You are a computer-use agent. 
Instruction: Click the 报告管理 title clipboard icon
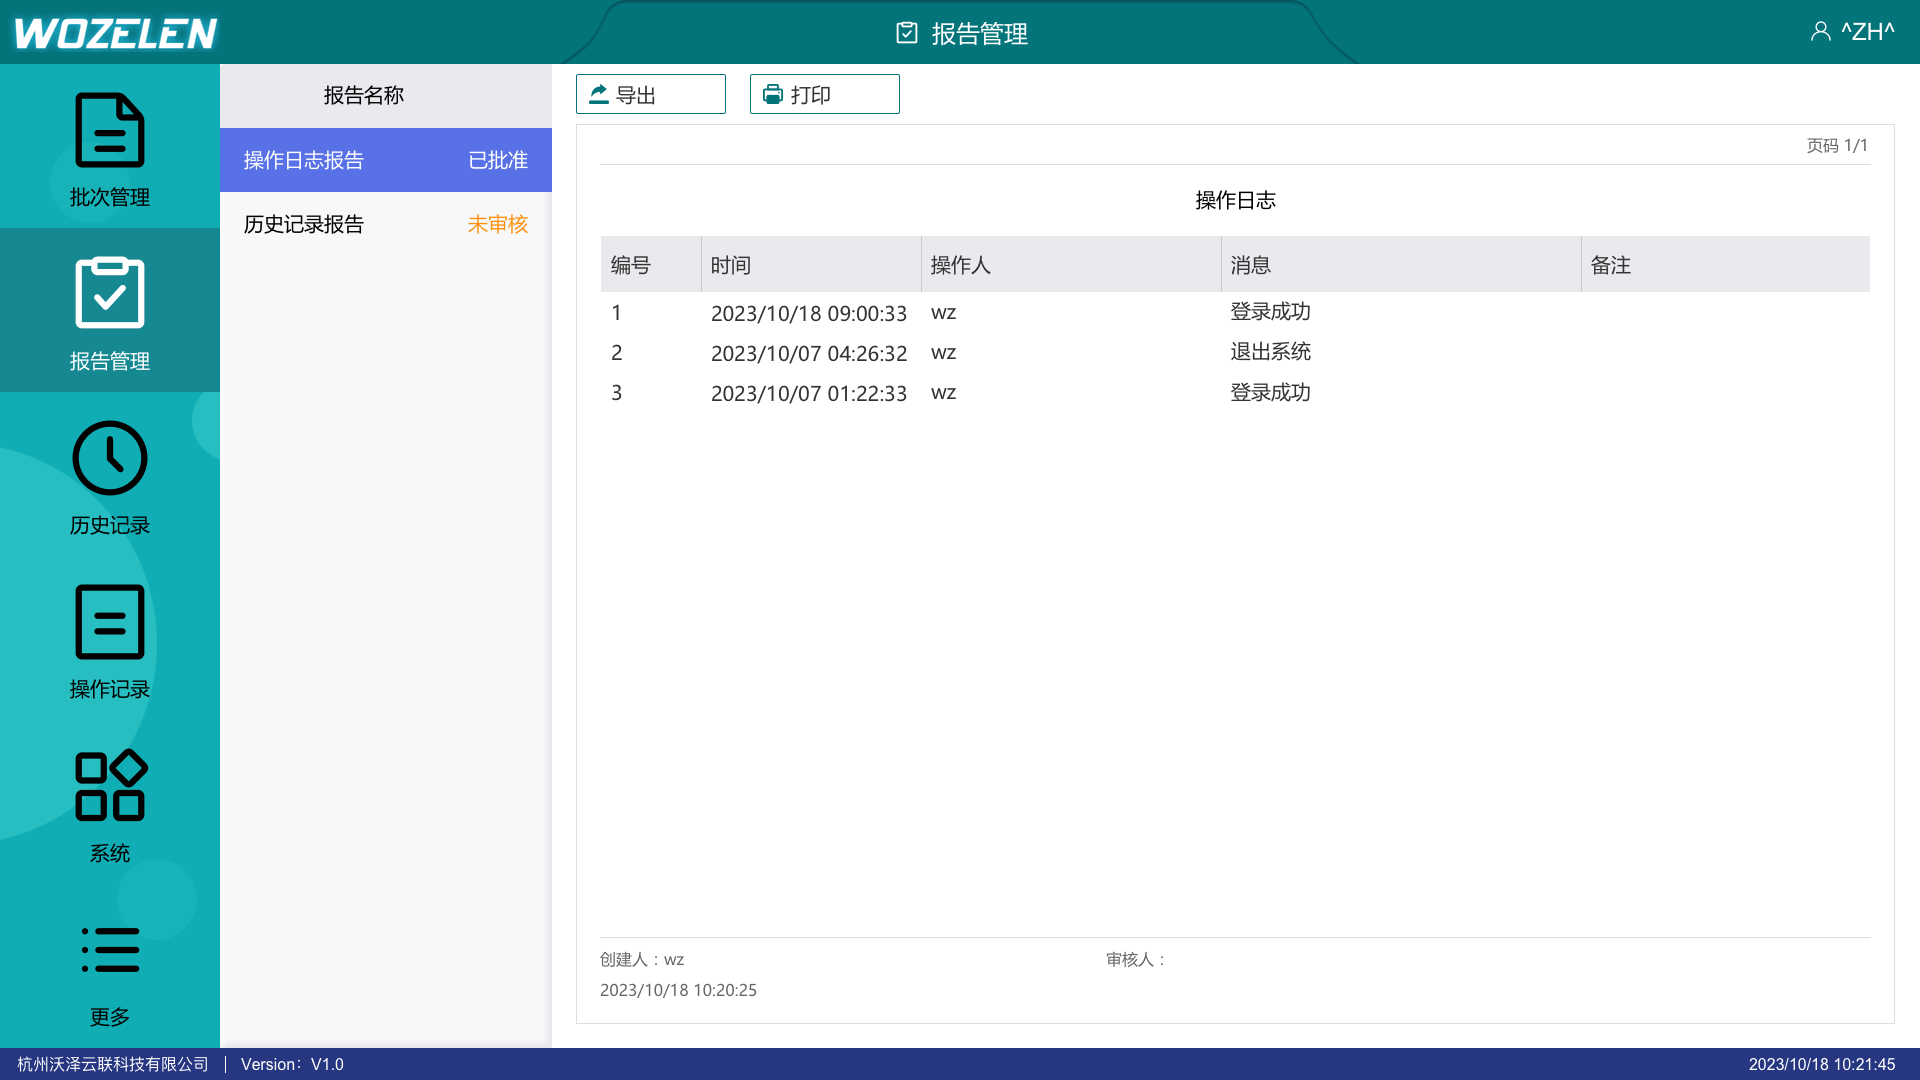pos(907,33)
